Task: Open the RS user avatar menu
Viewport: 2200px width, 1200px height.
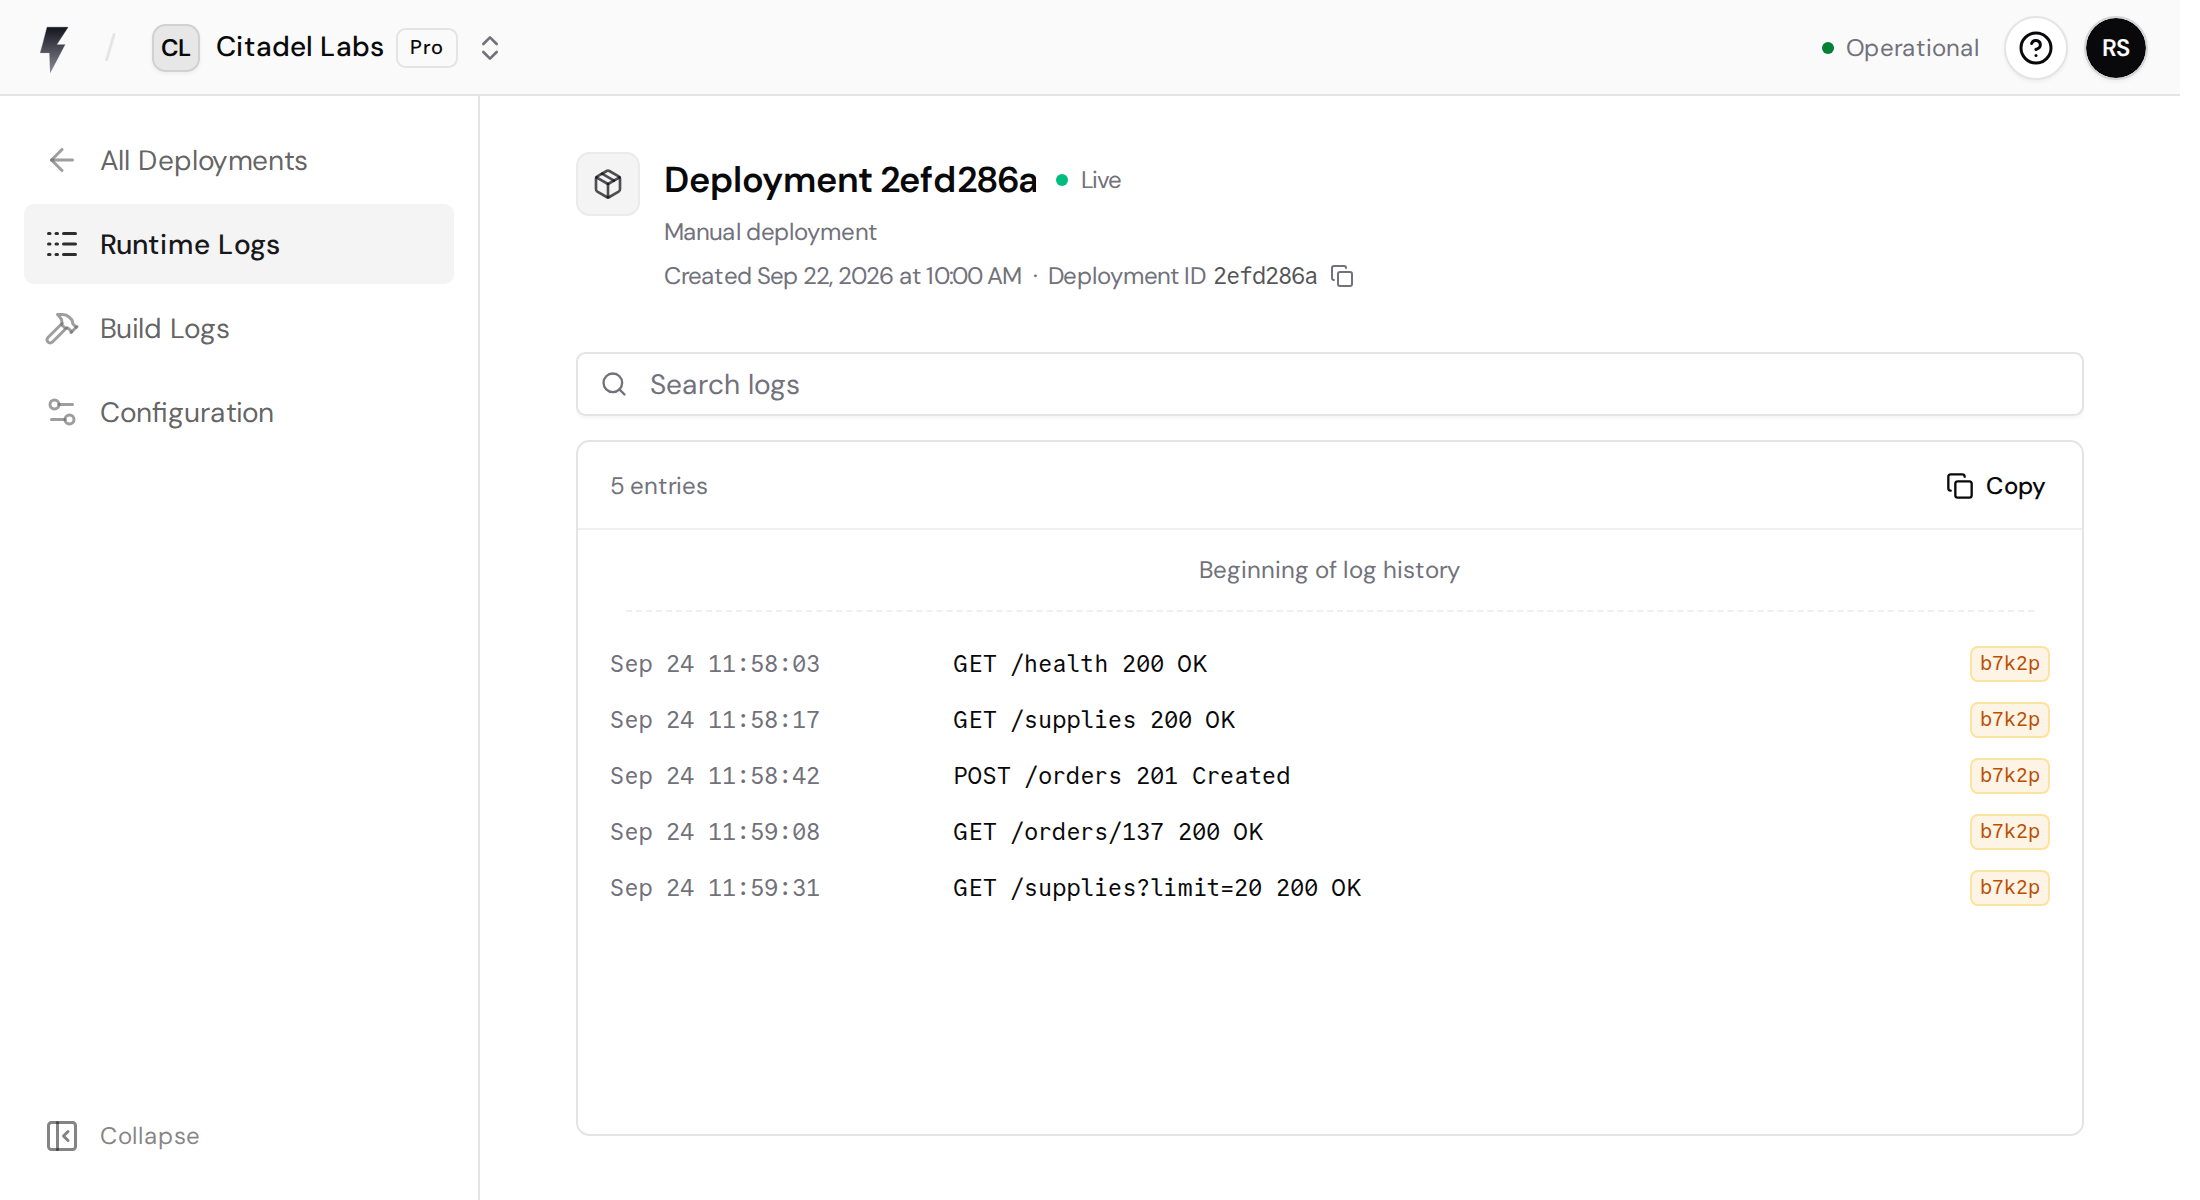Action: pos(2115,48)
